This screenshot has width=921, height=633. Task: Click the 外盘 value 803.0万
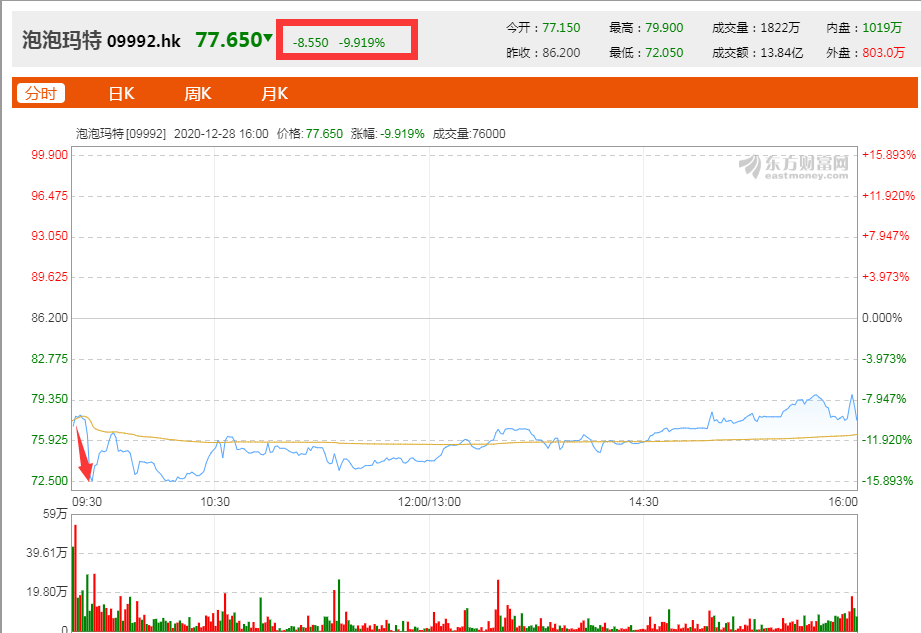point(883,53)
